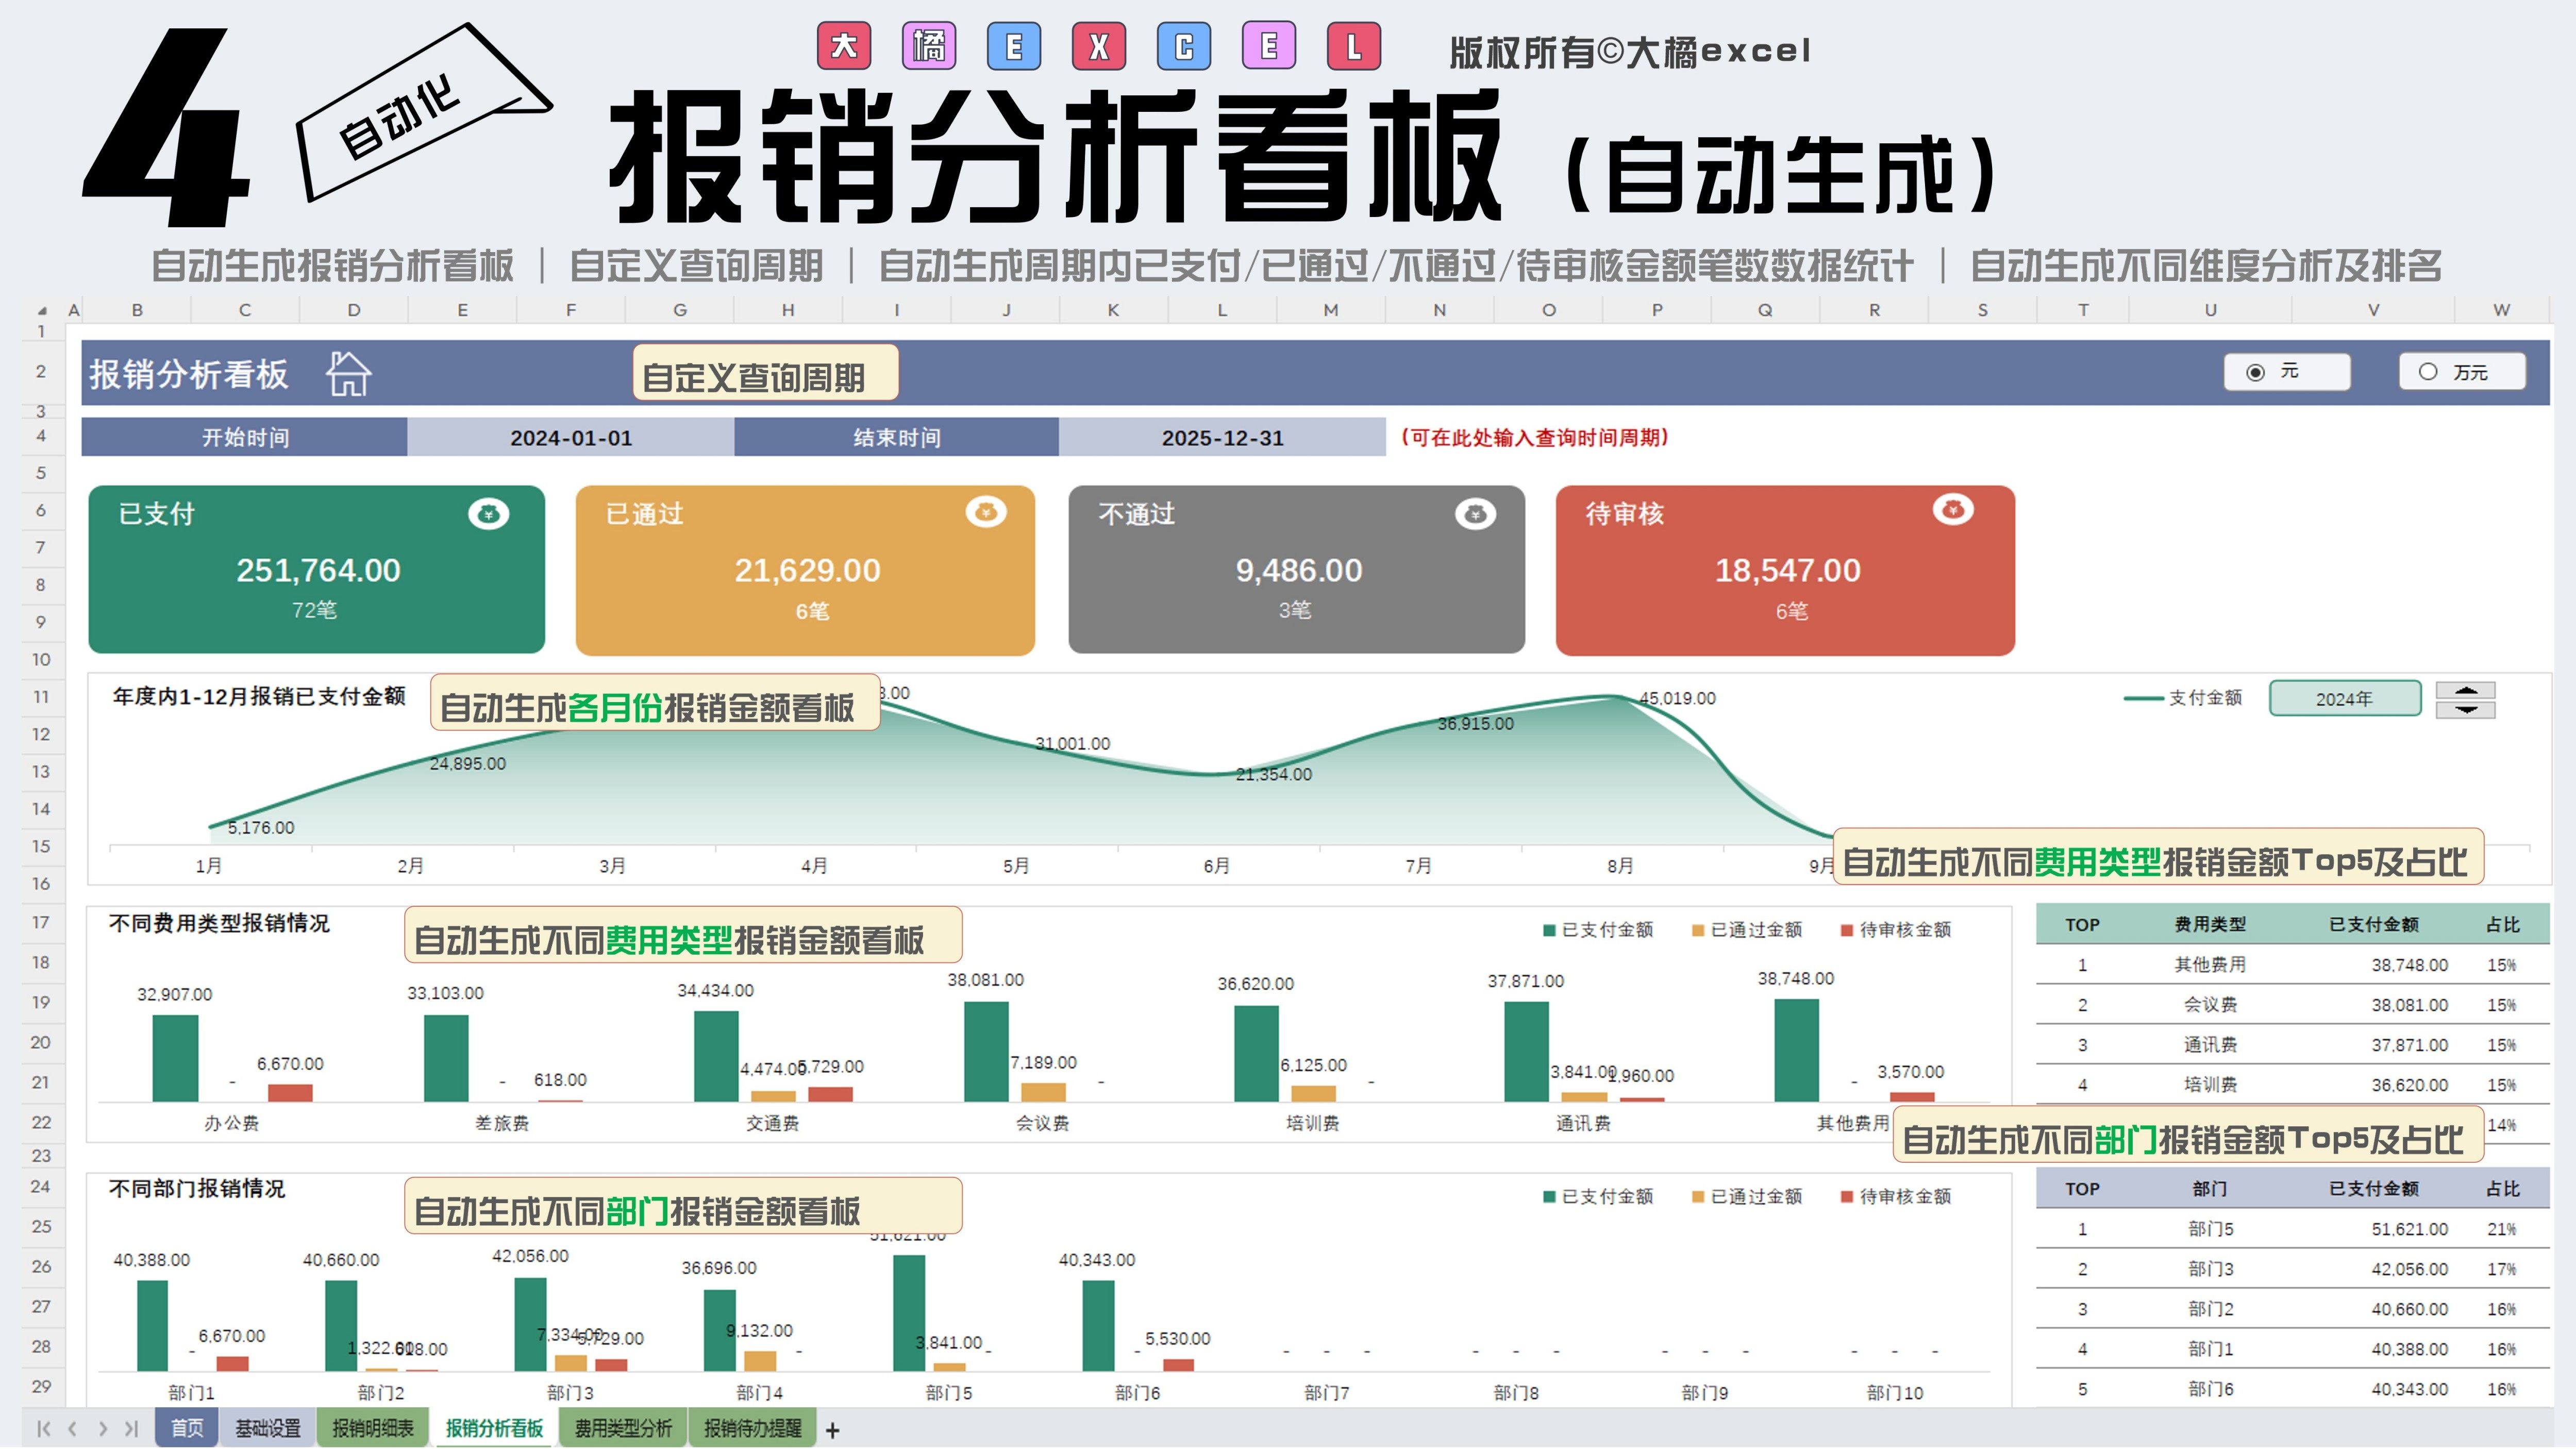Click money icon on 已通过 card
This screenshot has width=2576, height=1449.
[x=985, y=512]
